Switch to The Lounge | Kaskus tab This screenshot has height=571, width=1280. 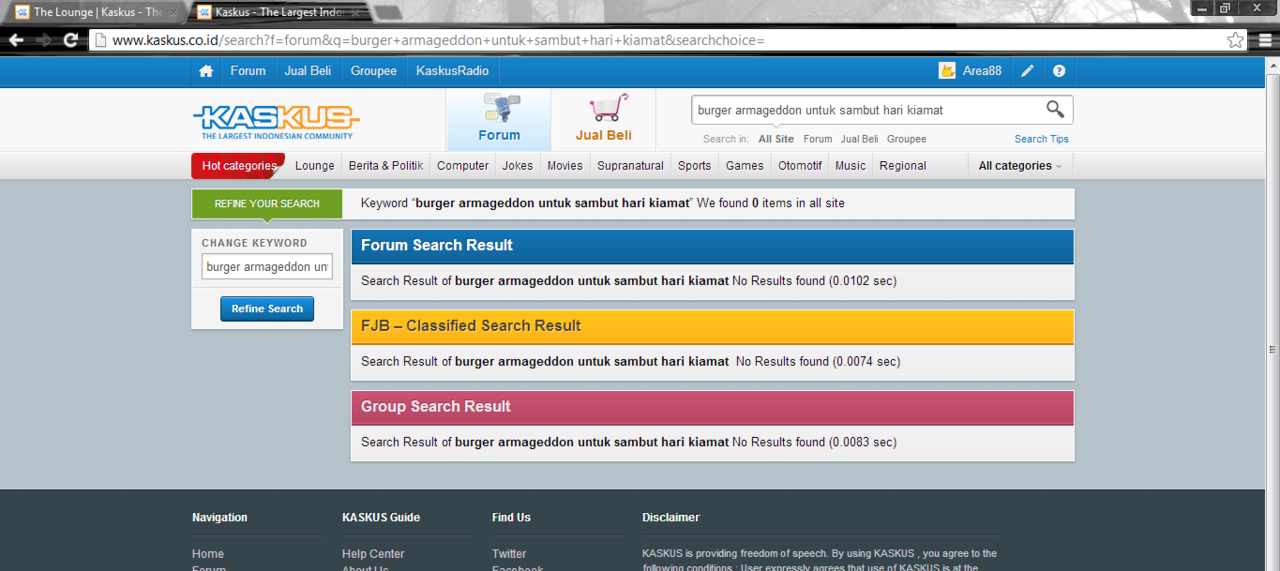(x=98, y=13)
